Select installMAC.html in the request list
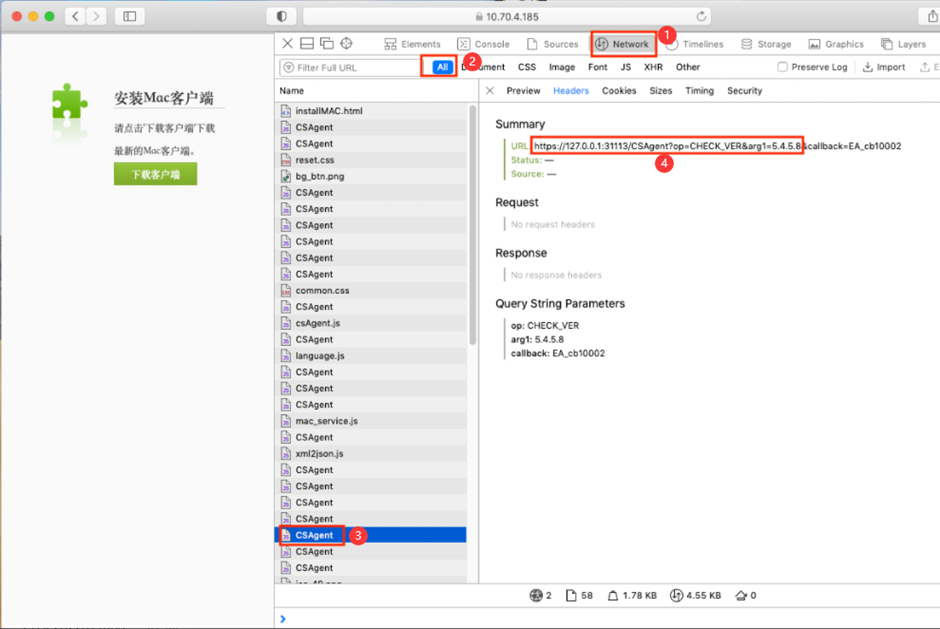The height and width of the screenshot is (629, 940). point(370,111)
